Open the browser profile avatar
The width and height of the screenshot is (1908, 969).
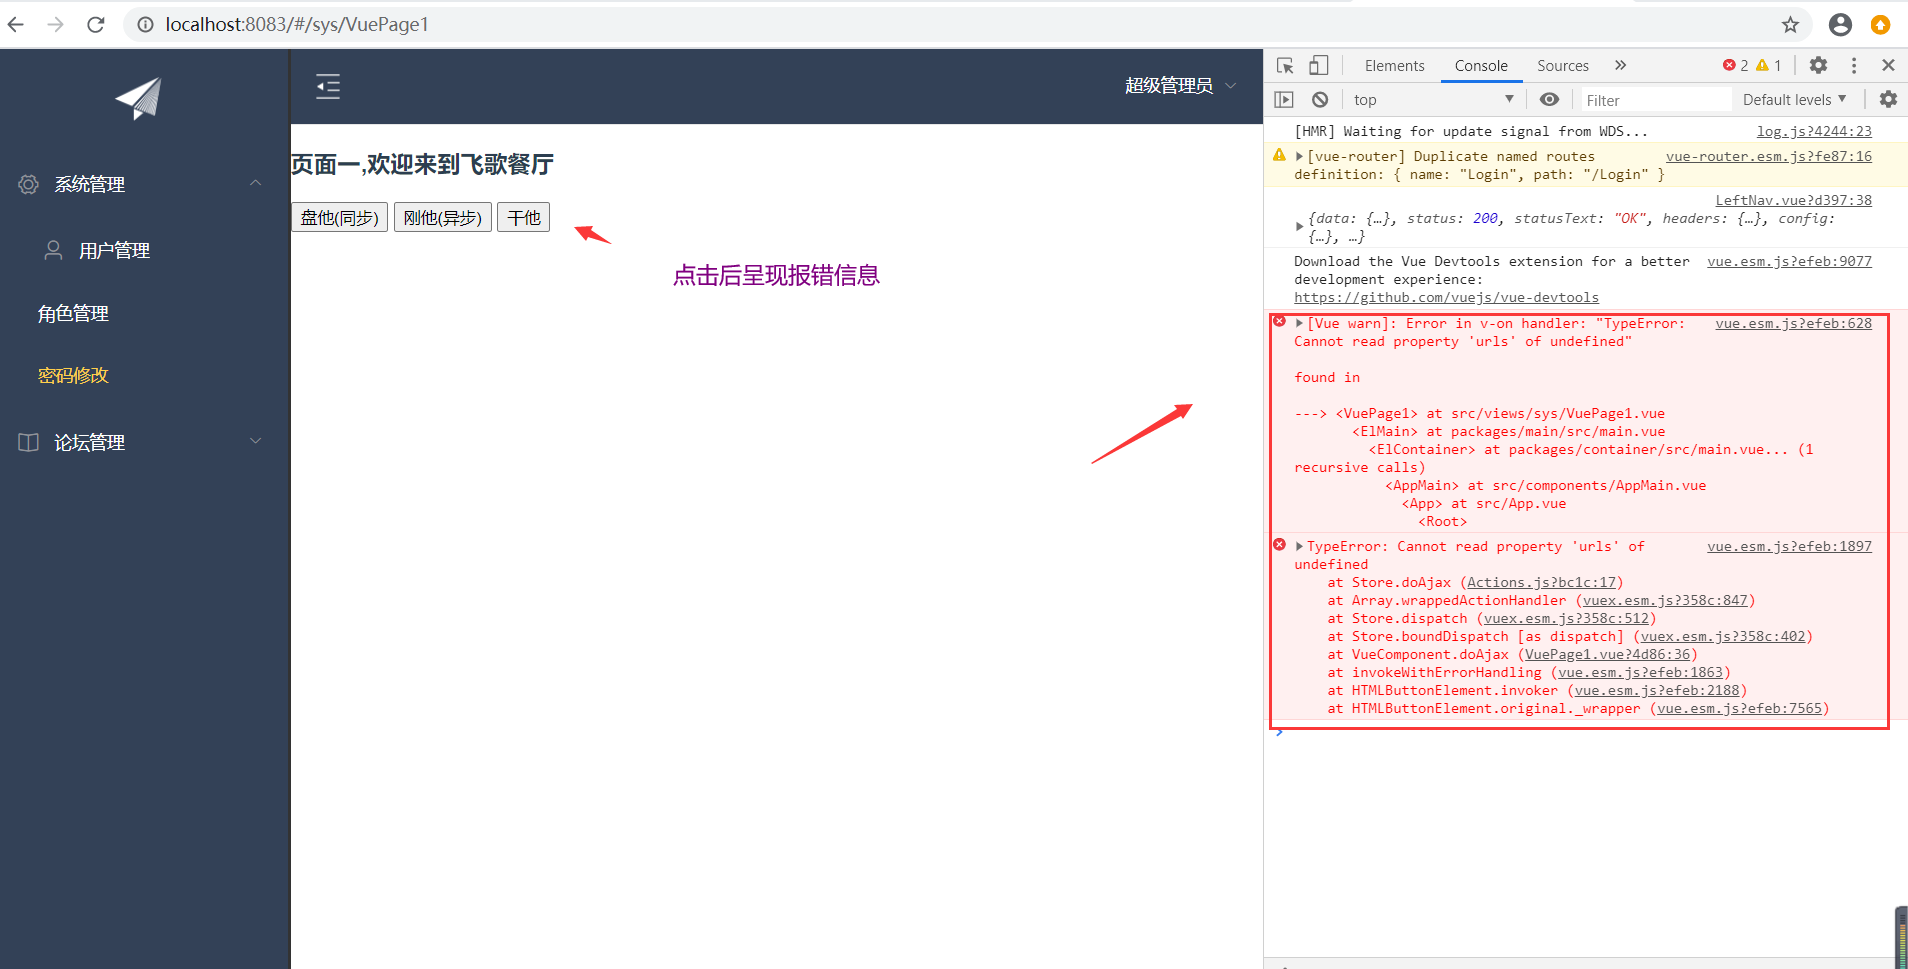pos(1840,25)
